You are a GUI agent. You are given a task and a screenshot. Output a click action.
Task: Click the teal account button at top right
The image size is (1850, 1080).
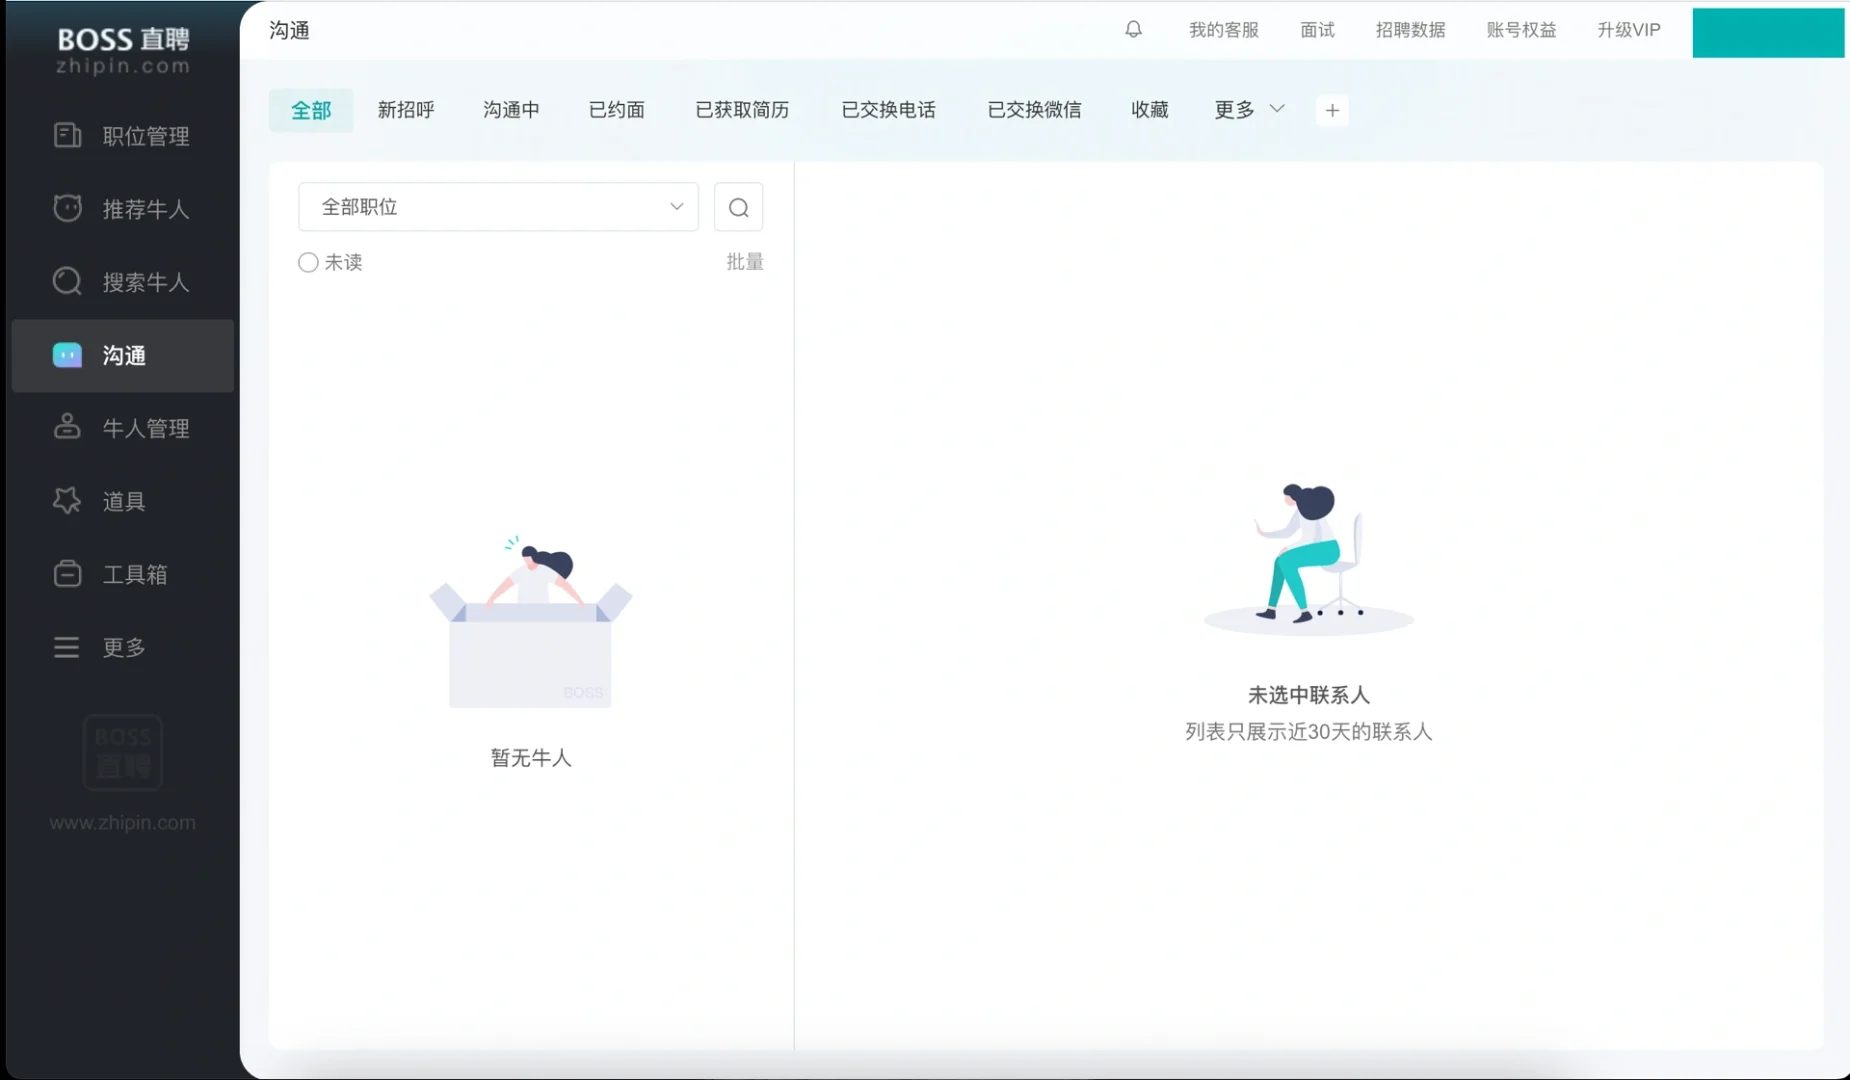(1768, 33)
